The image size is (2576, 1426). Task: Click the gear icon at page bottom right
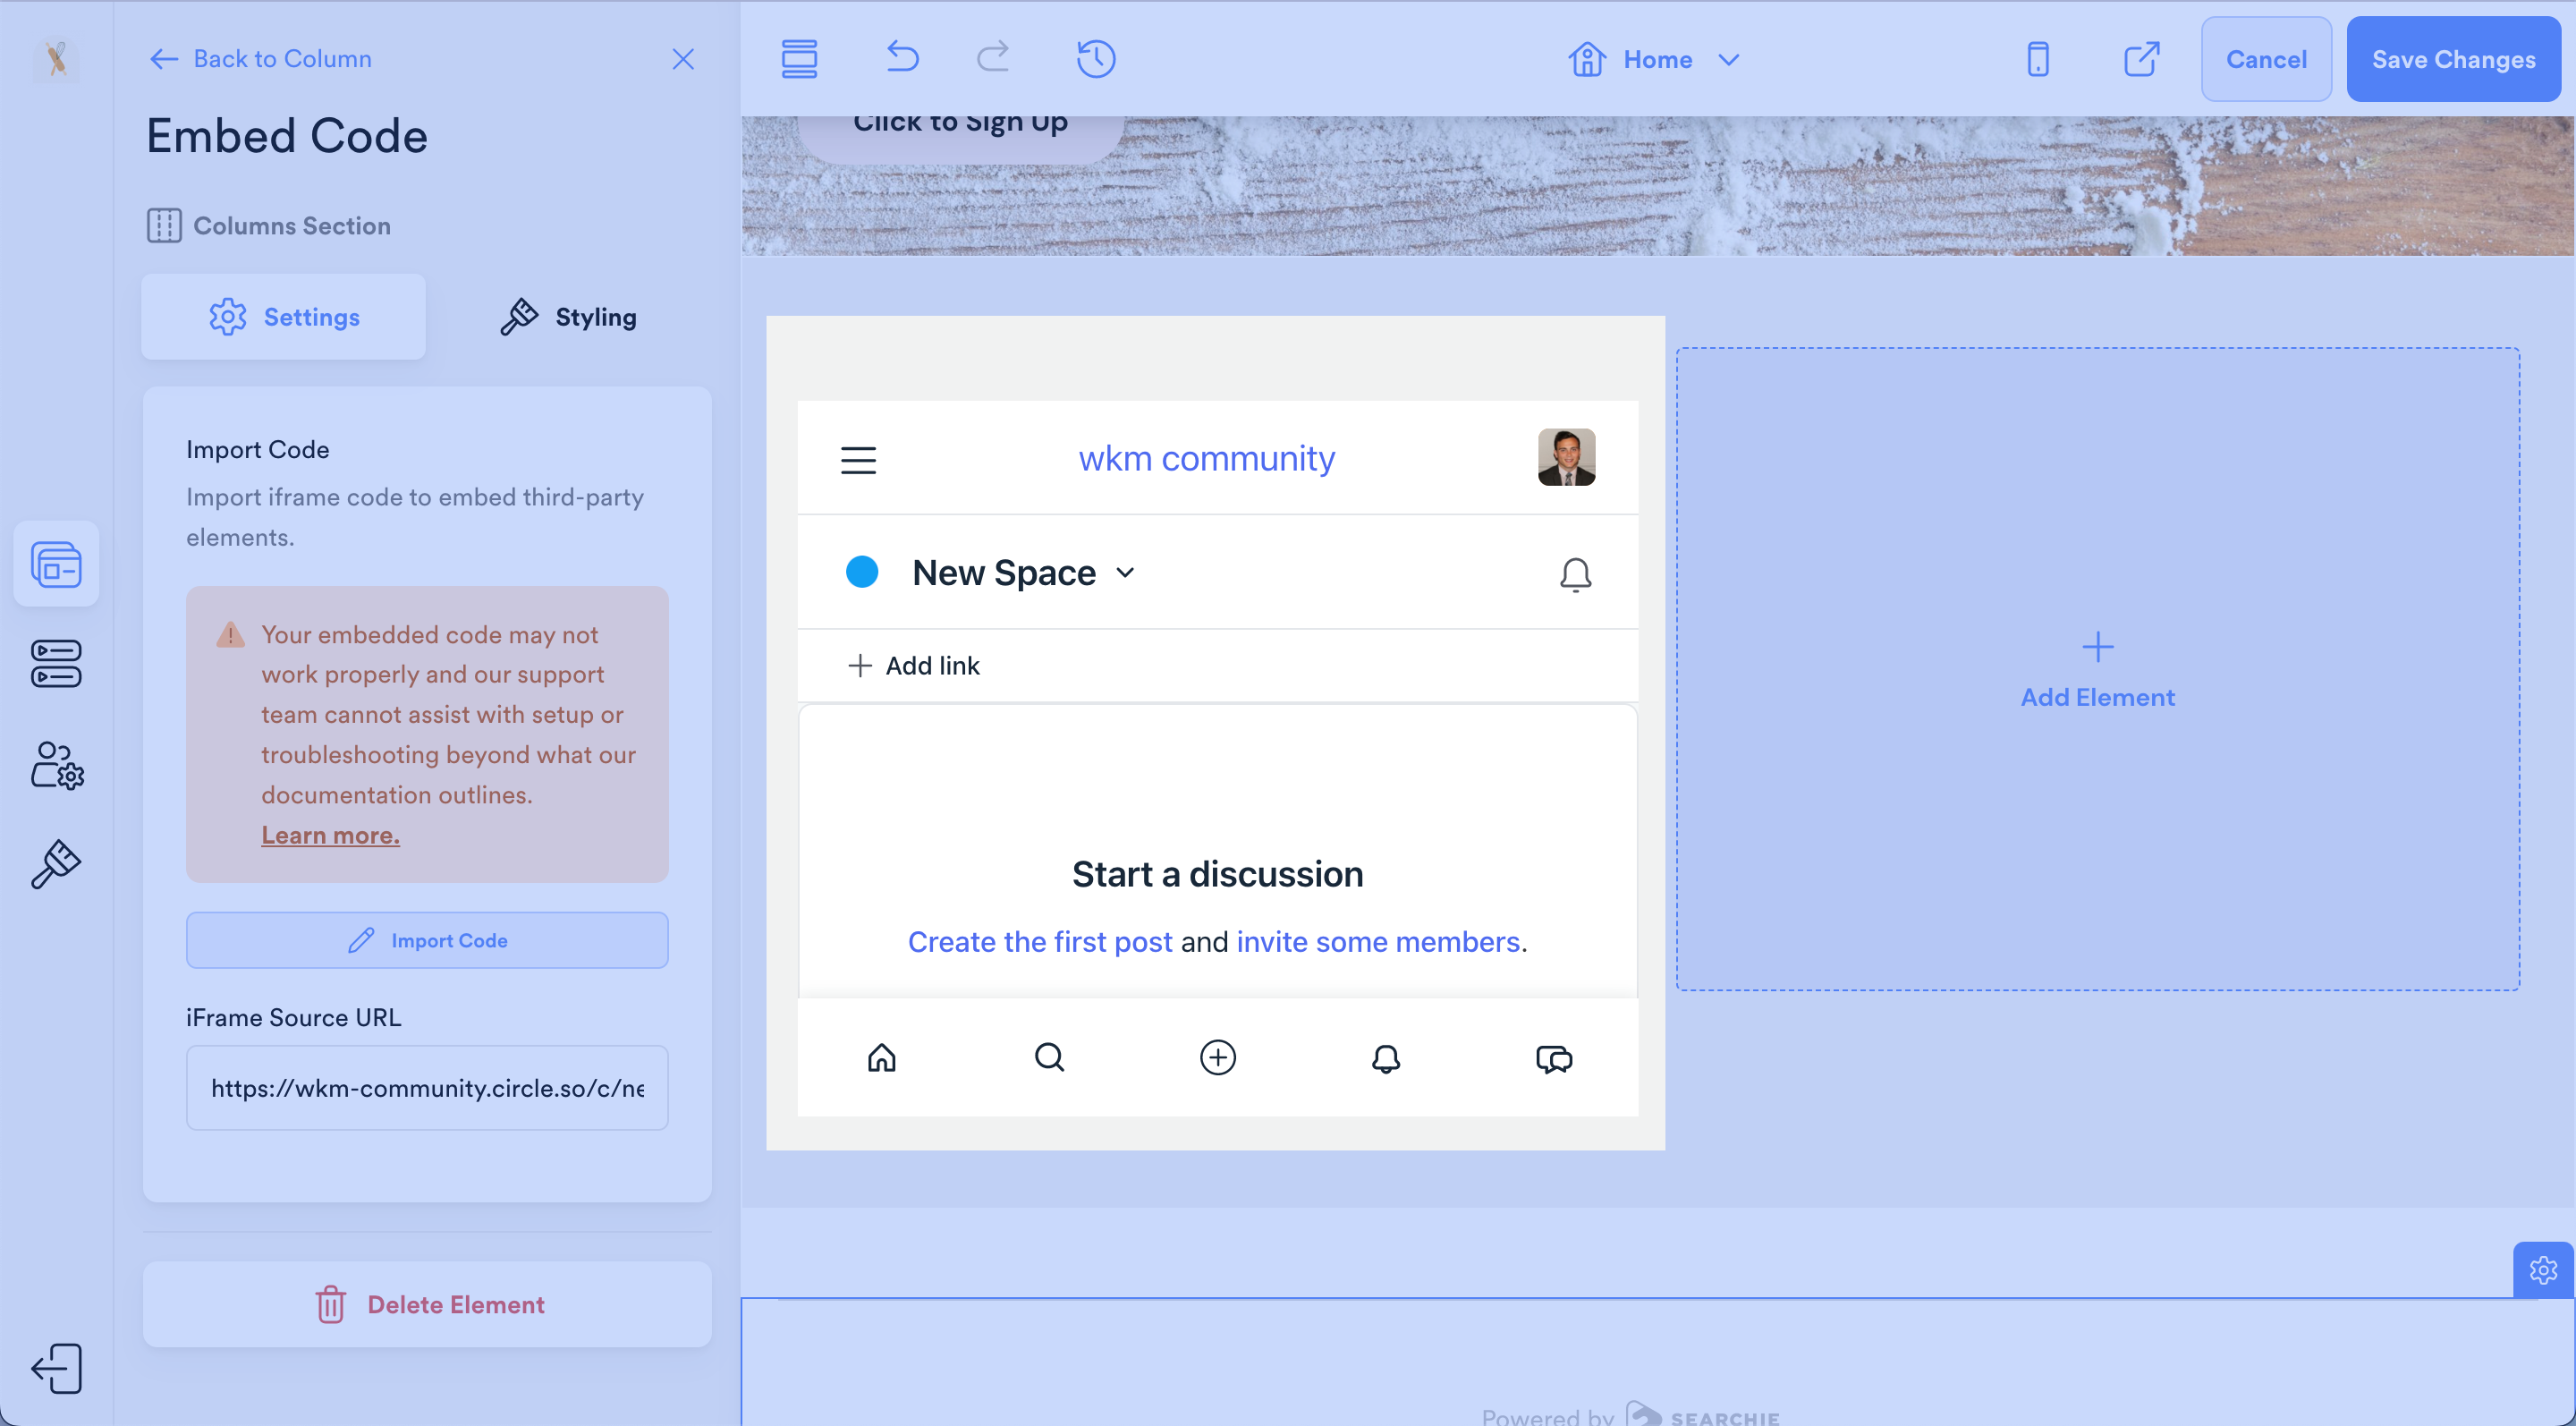tap(2543, 1270)
